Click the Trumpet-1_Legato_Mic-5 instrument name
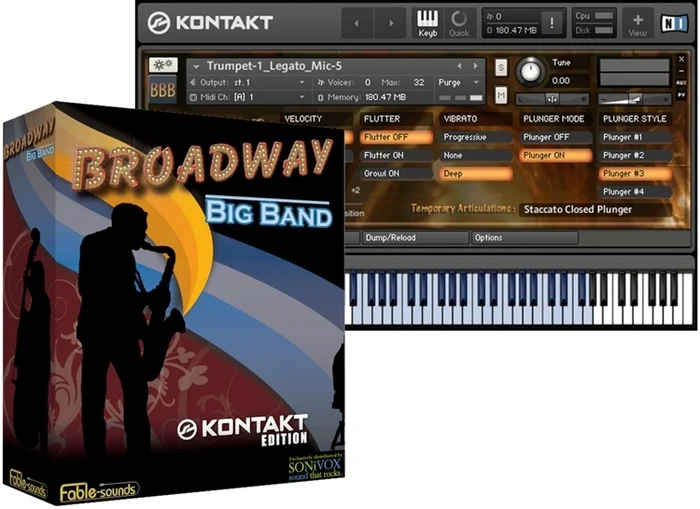The height and width of the screenshot is (509, 700). (274, 66)
